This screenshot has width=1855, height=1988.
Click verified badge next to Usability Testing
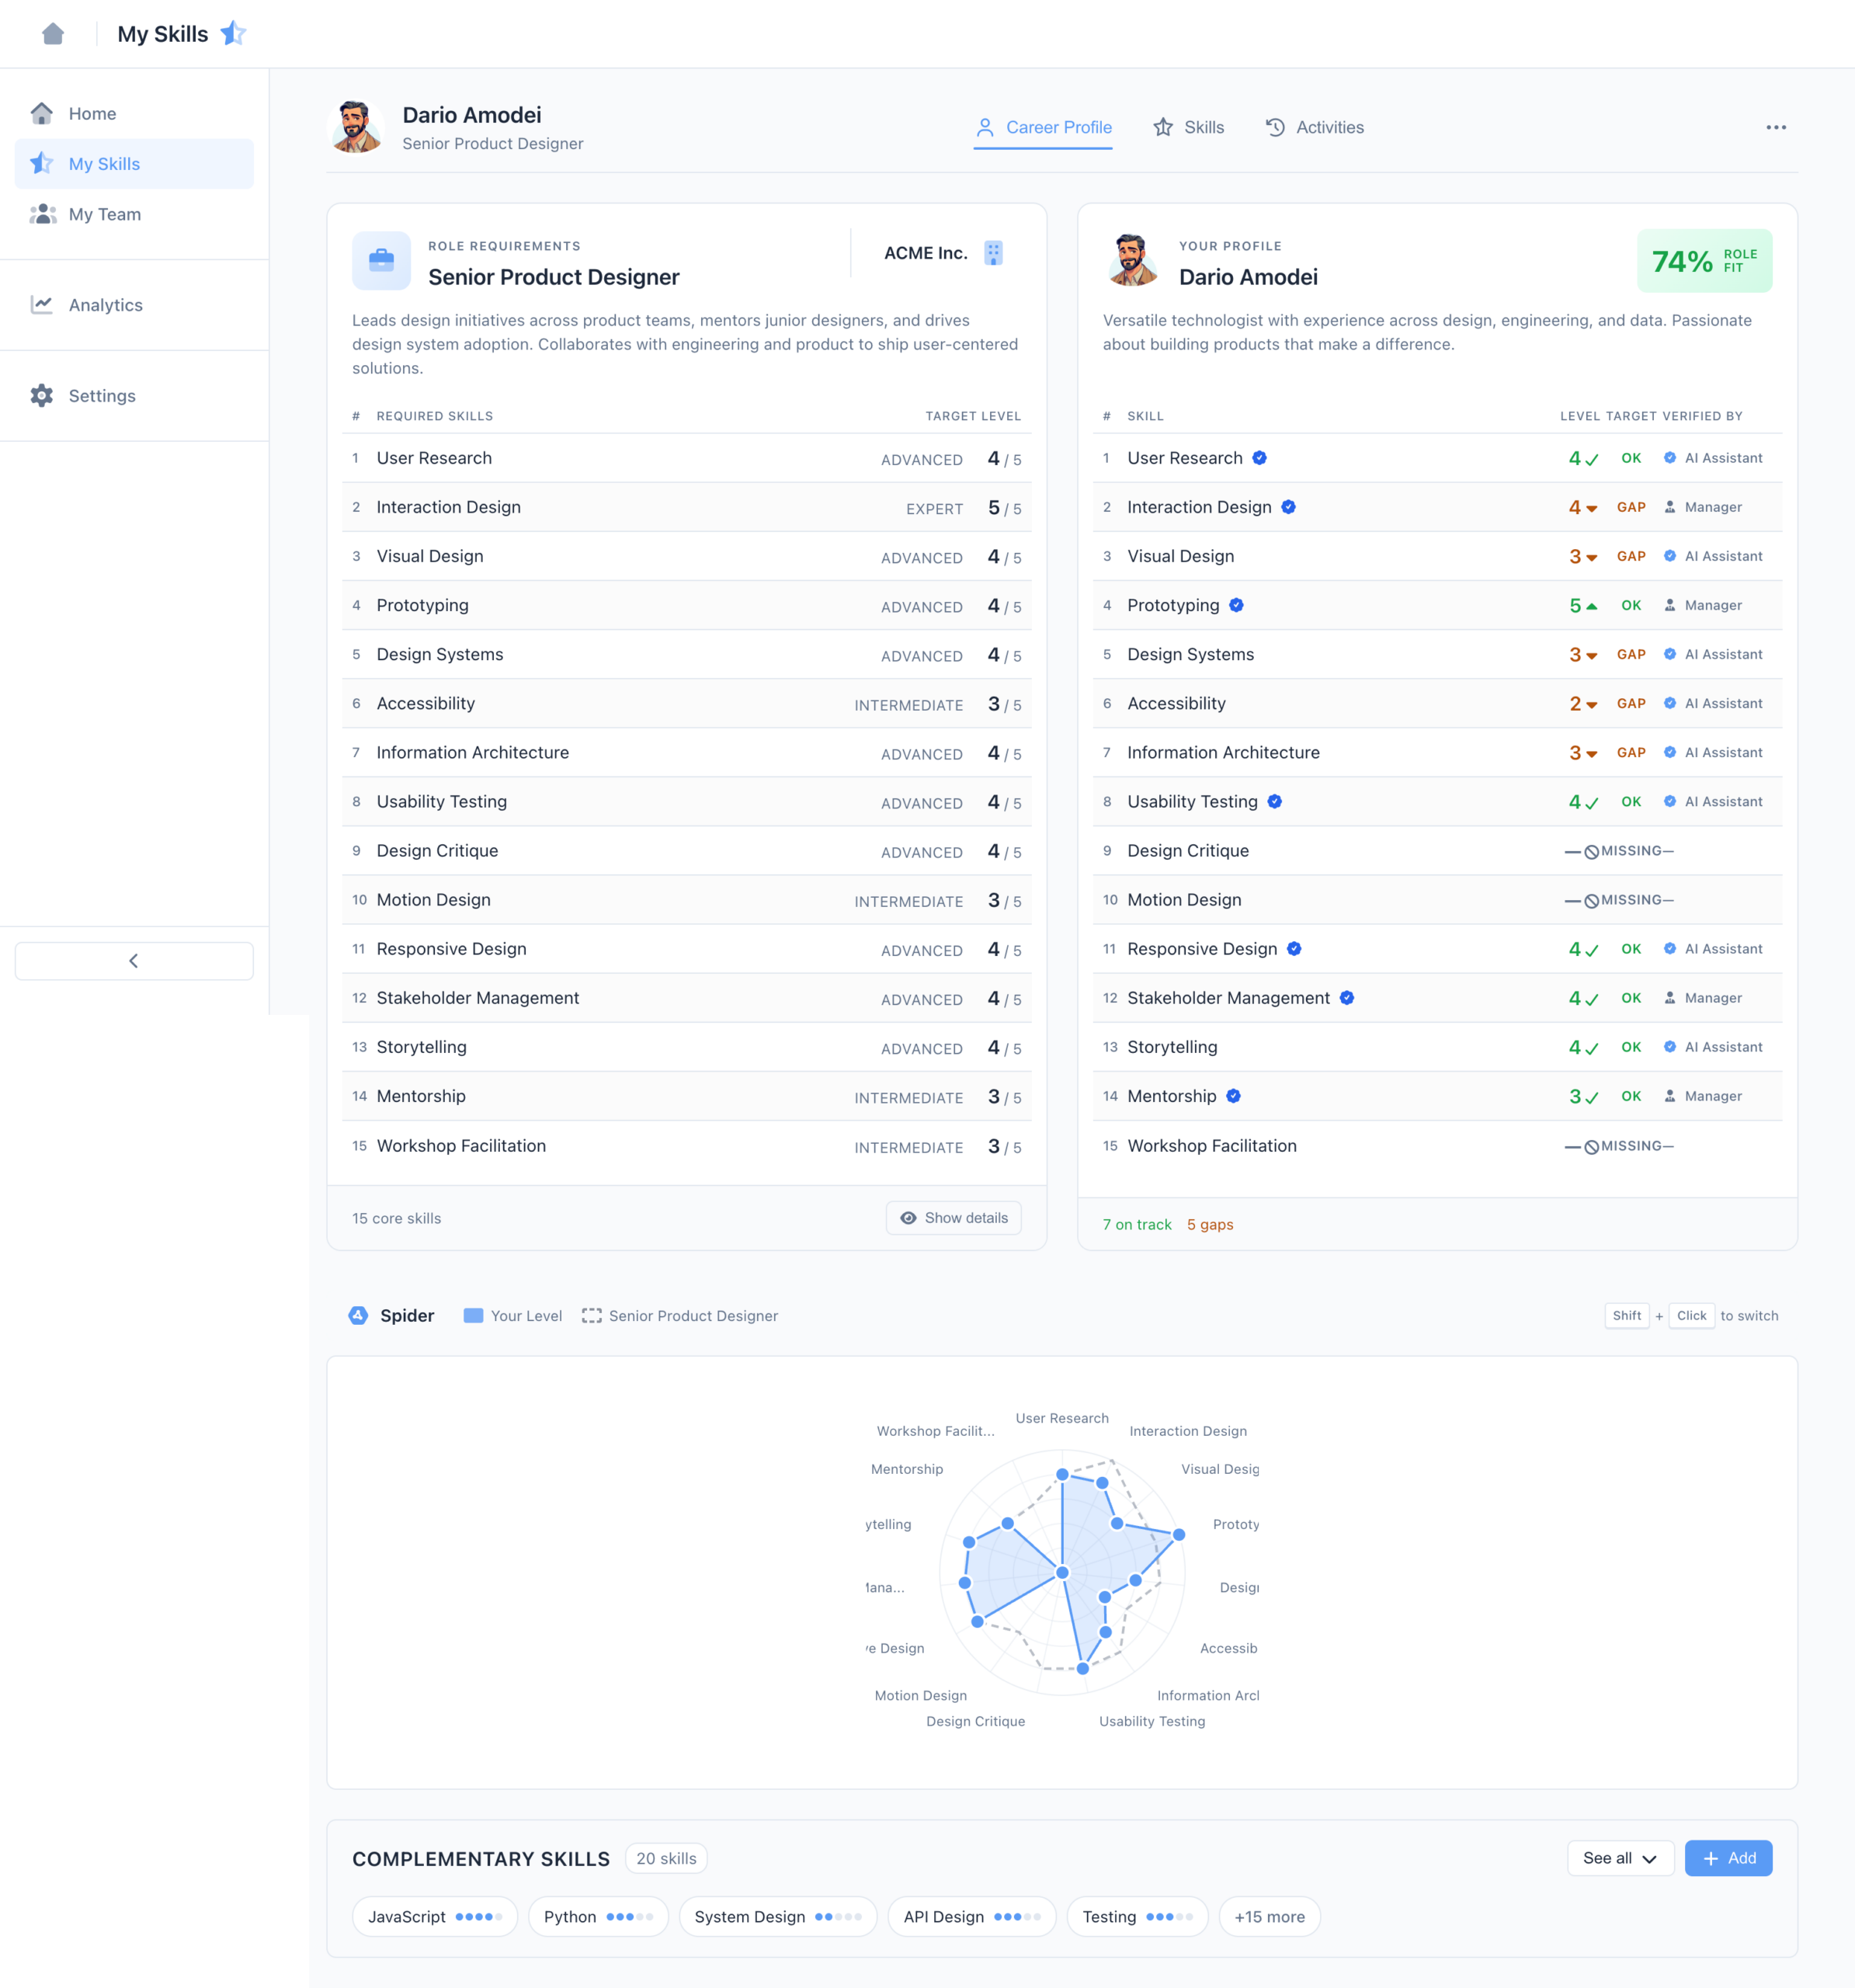[1275, 802]
